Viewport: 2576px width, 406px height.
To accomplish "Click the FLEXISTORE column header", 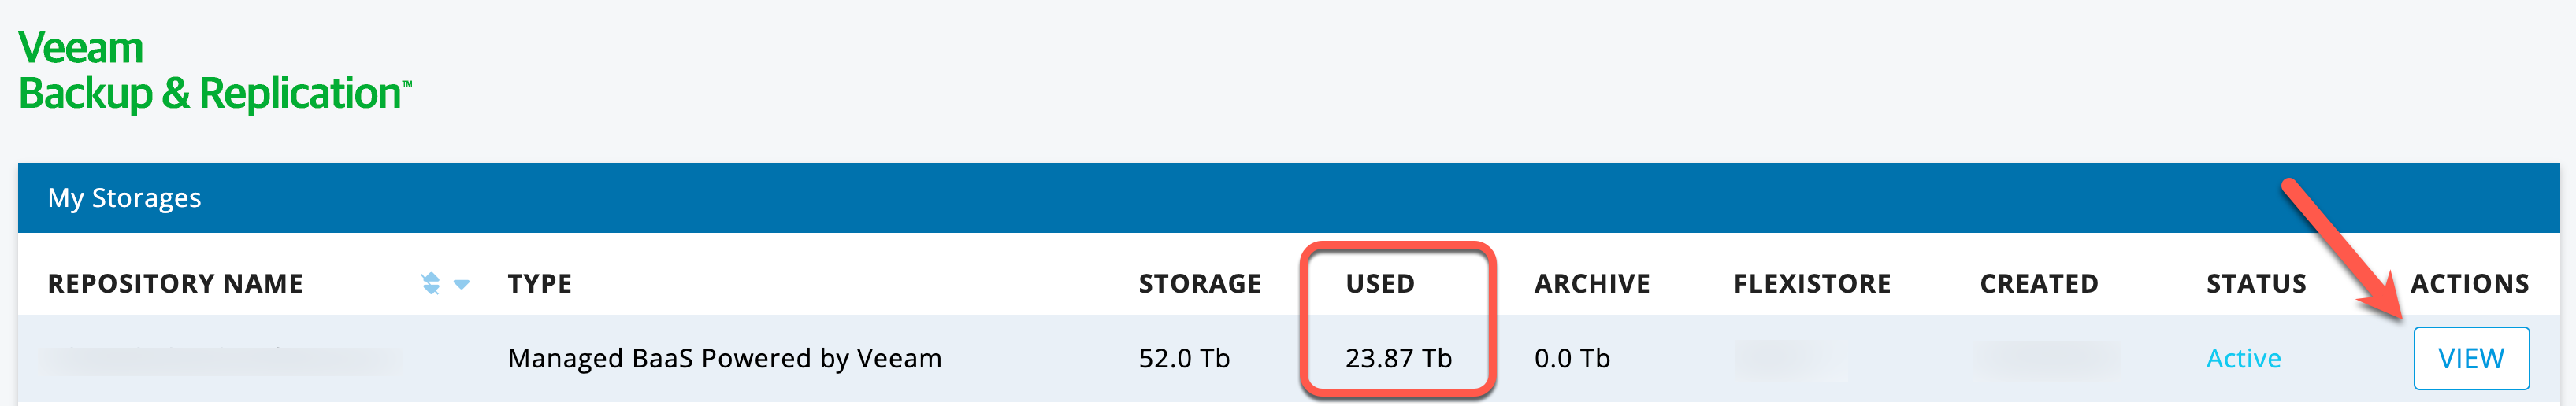I will point(1812,284).
